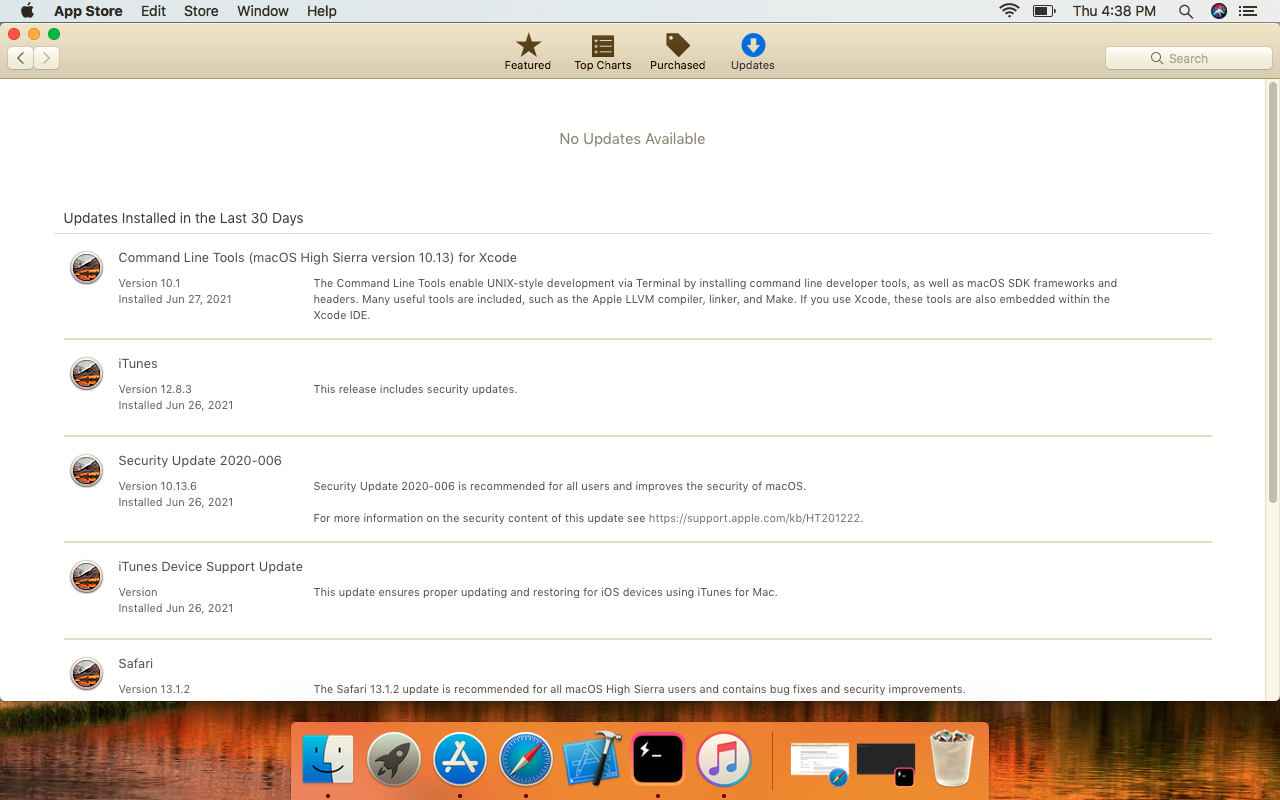This screenshot has width=1280, height=800.
Task: Click the Version 12.8.3 text
Action: click(x=155, y=389)
